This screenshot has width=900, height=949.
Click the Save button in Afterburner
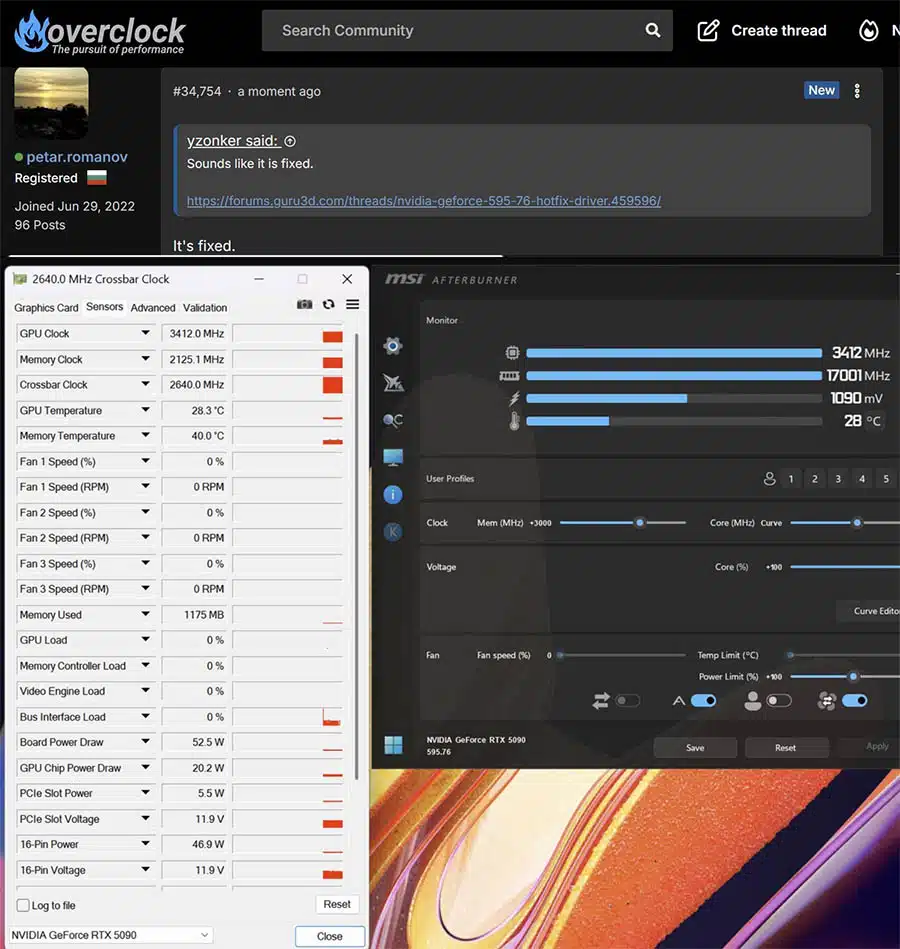click(x=695, y=748)
